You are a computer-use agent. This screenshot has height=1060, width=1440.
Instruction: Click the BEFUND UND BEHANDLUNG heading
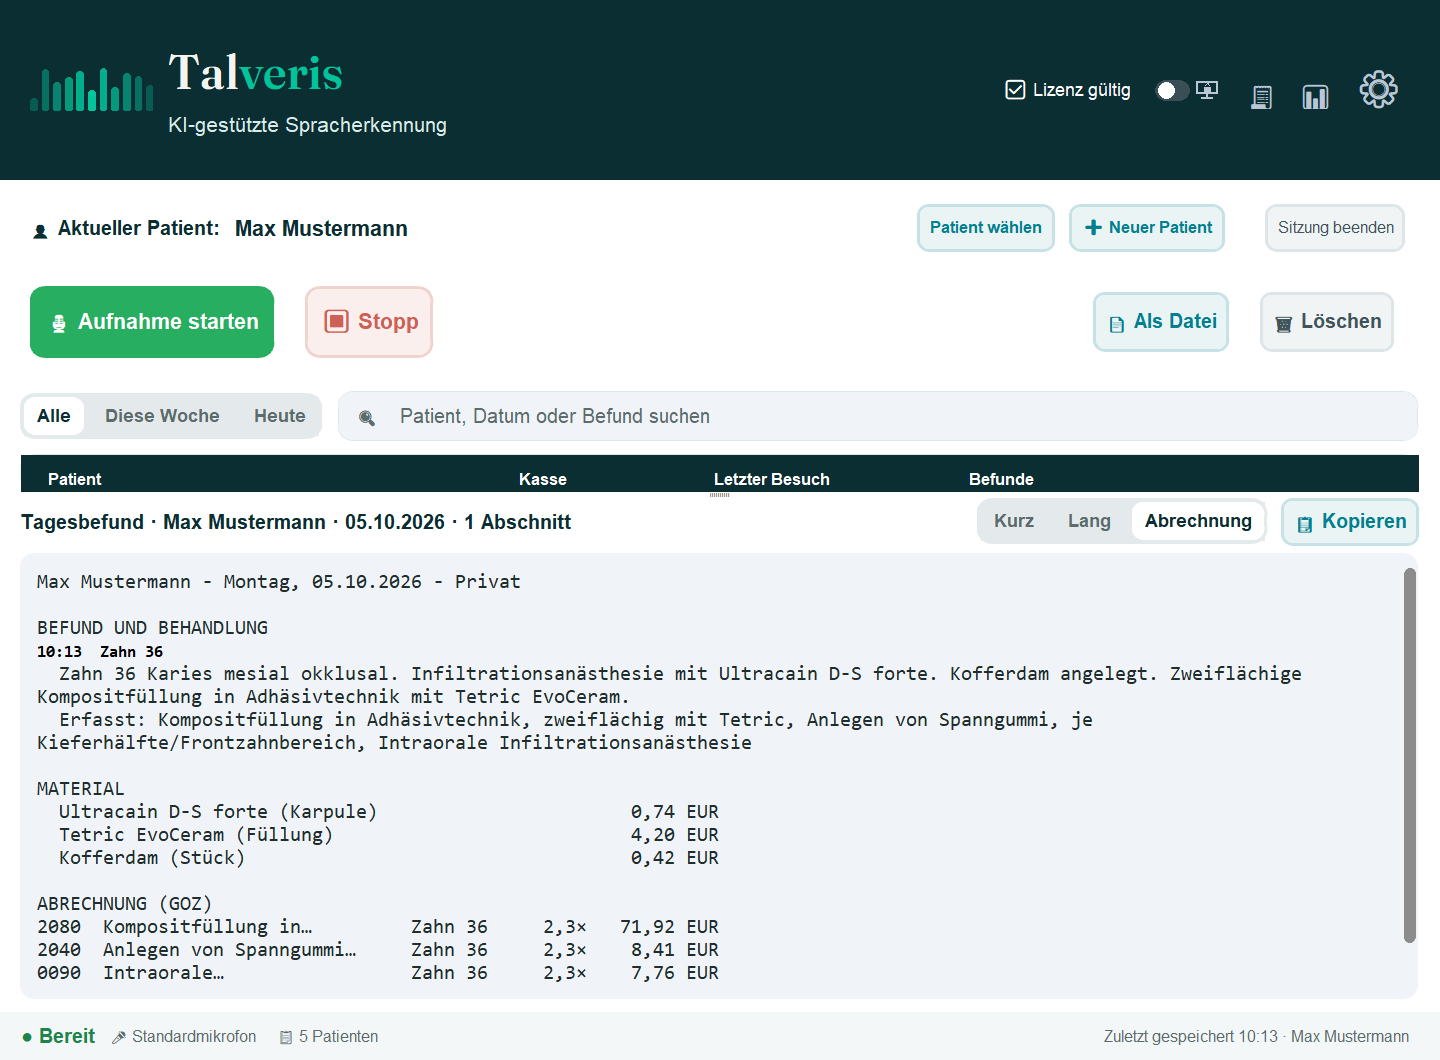pos(153,628)
